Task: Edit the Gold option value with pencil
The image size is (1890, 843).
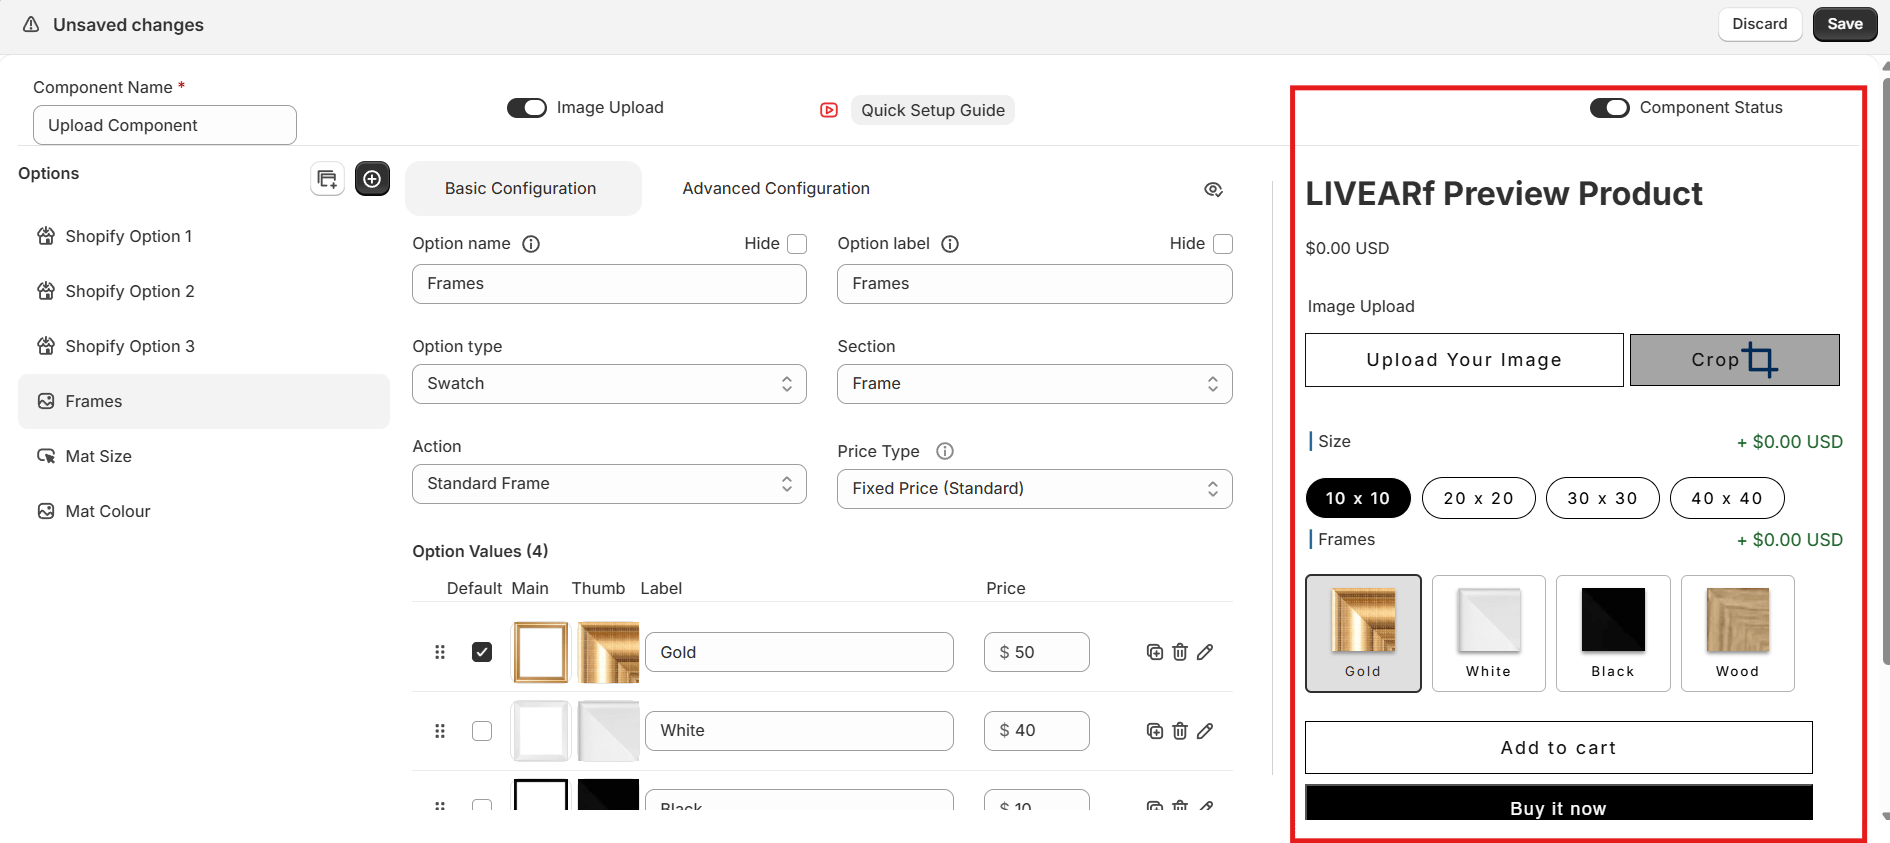Action: pyautogui.click(x=1205, y=652)
